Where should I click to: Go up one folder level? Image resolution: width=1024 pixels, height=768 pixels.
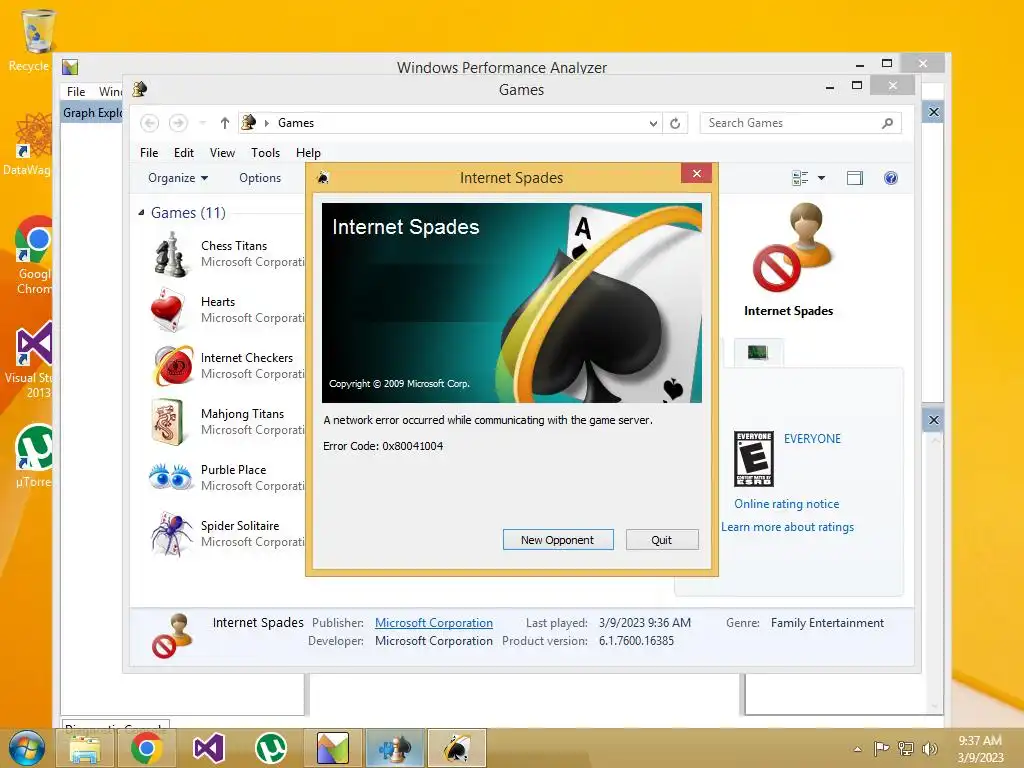(x=225, y=123)
